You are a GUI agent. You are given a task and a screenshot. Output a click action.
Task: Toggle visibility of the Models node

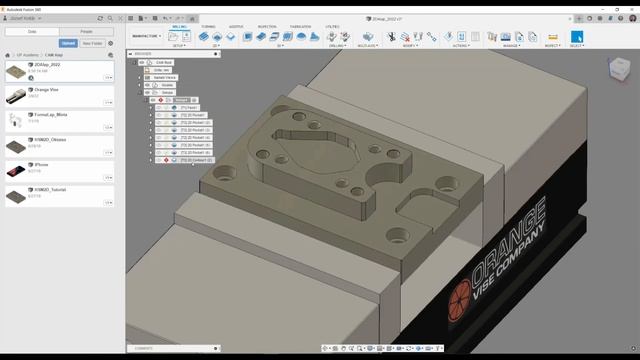(147, 85)
